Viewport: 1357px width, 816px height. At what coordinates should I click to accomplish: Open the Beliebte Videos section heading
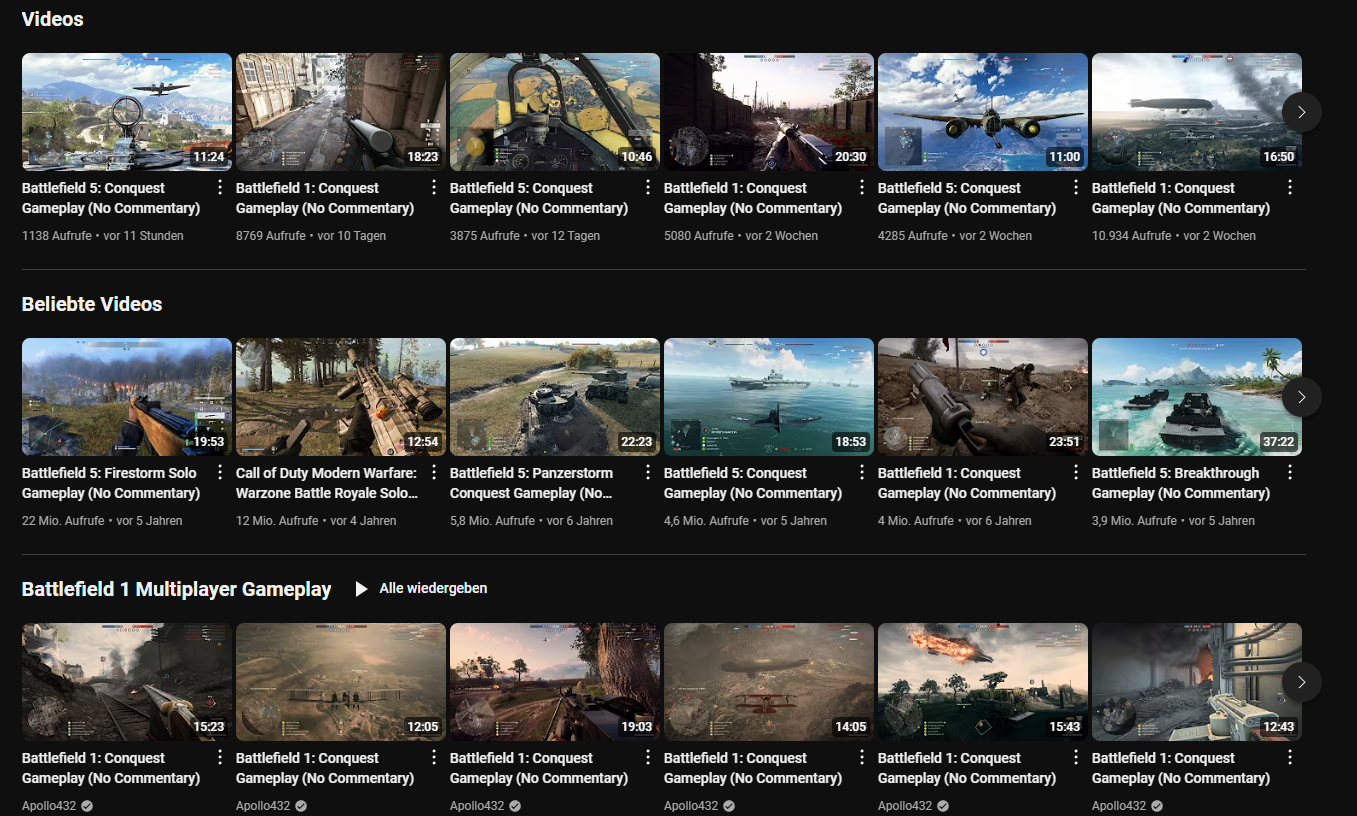92,304
